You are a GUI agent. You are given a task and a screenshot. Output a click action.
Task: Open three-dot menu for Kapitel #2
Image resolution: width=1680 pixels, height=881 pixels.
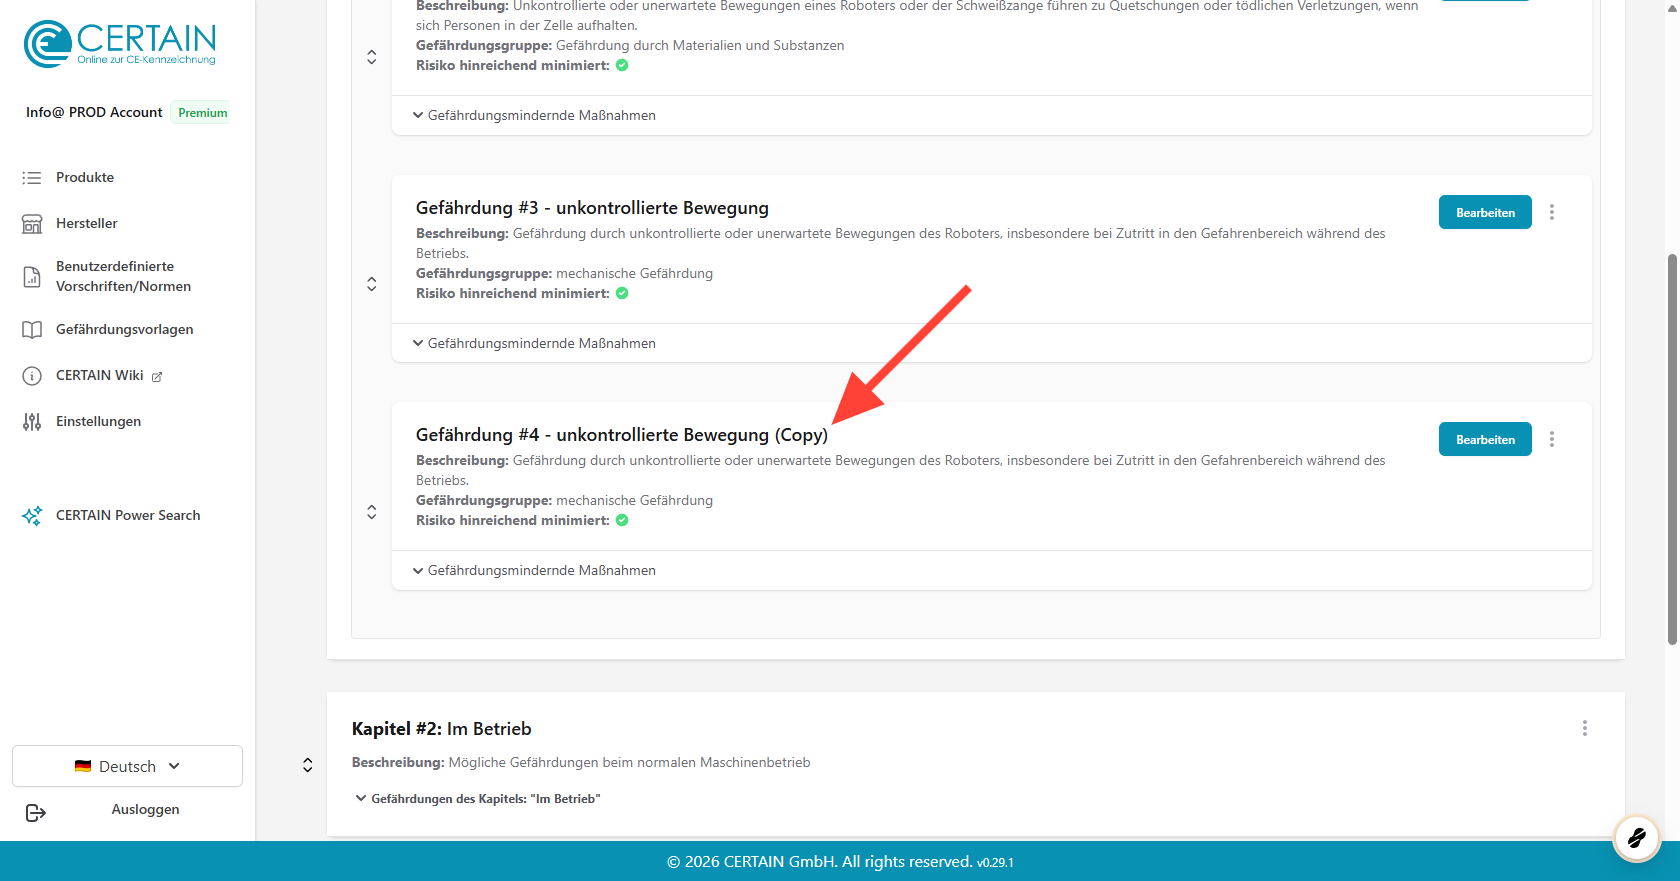point(1584,728)
